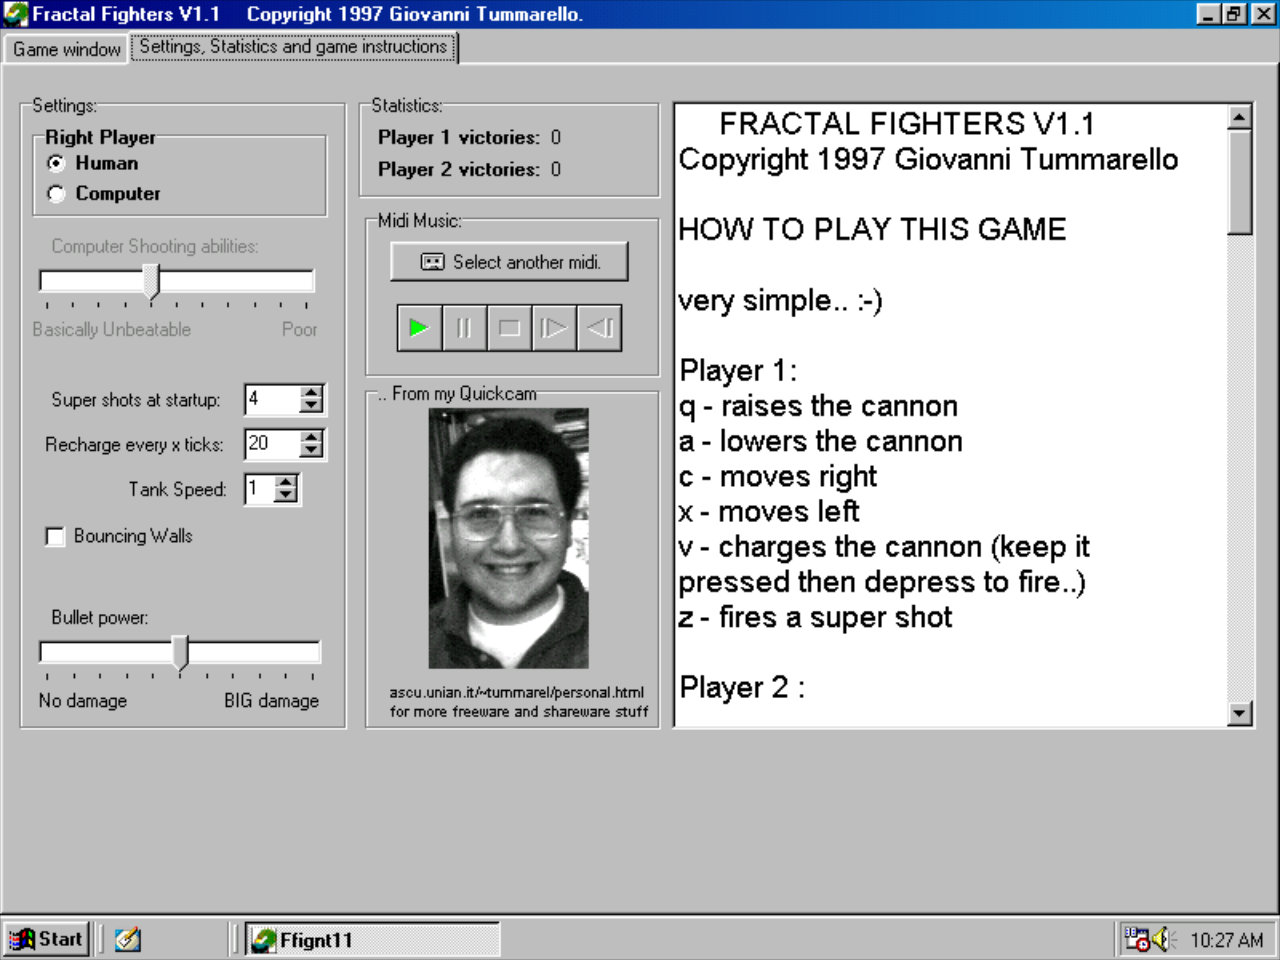Click the 'Player 2 victories:' statistic text
The width and height of the screenshot is (1280, 960).
pos(459,170)
